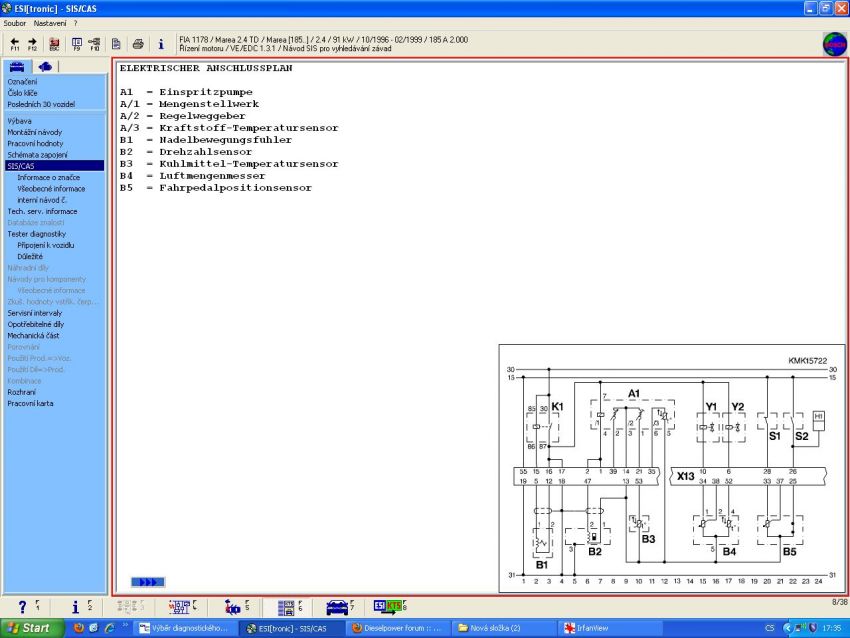The image size is (850, 638).
Task: Switch to IrfanView on the taskbar
Action: coord(609,628)
